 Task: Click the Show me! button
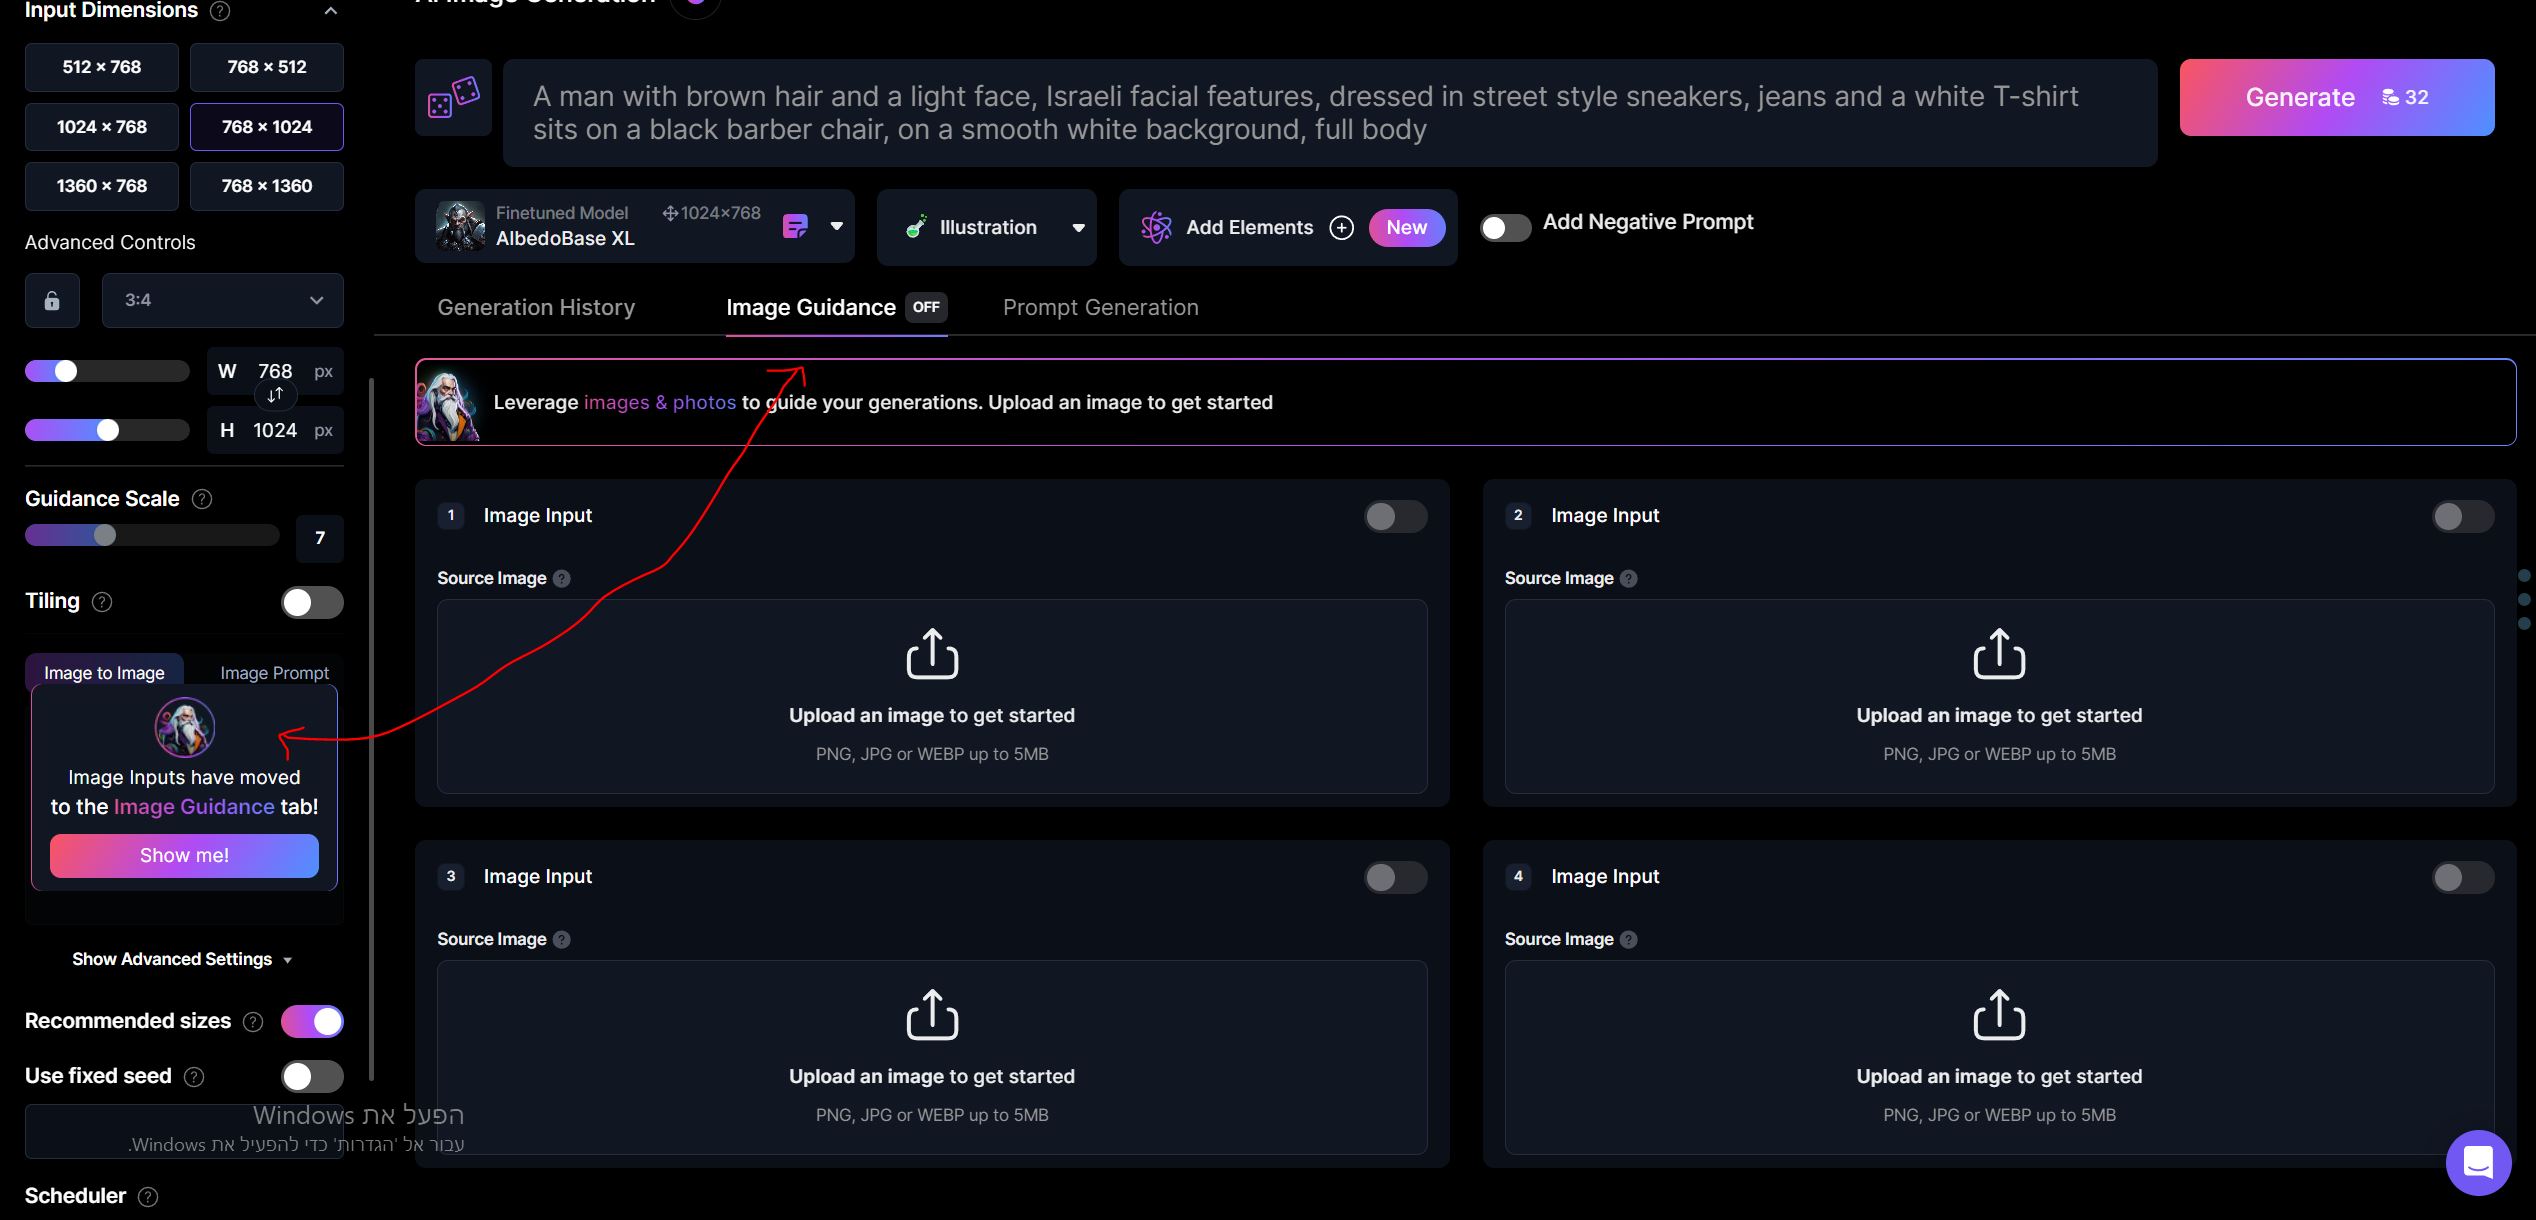184,856
